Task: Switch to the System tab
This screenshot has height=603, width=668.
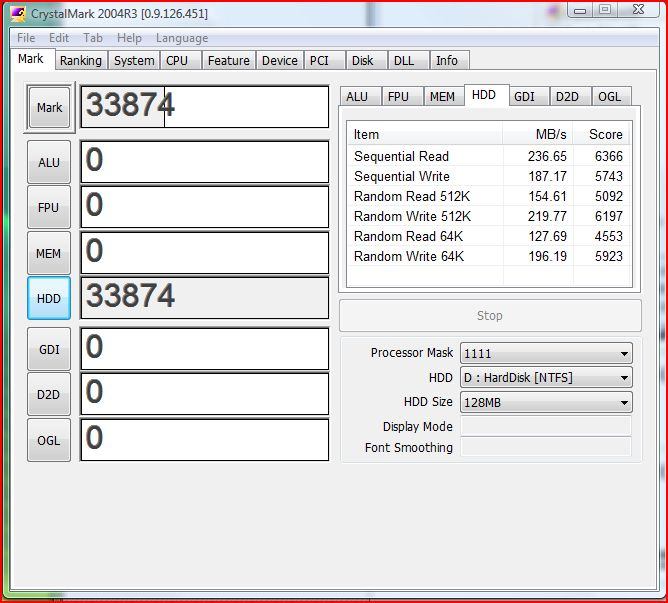Action: click(x=134, y=61)
